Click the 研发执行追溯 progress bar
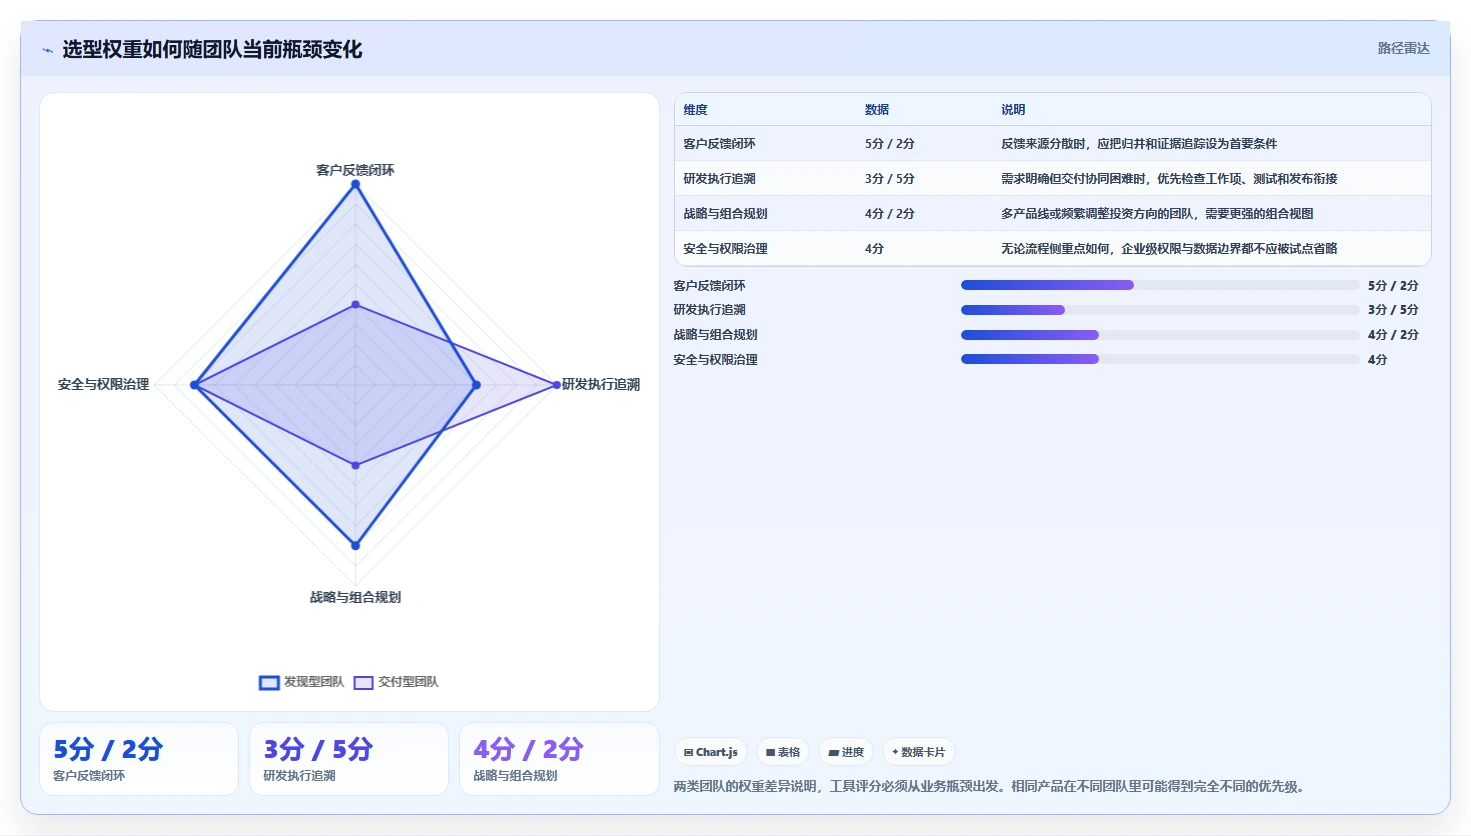Viewport: 1471px width, 836px height. [1160, 310]
